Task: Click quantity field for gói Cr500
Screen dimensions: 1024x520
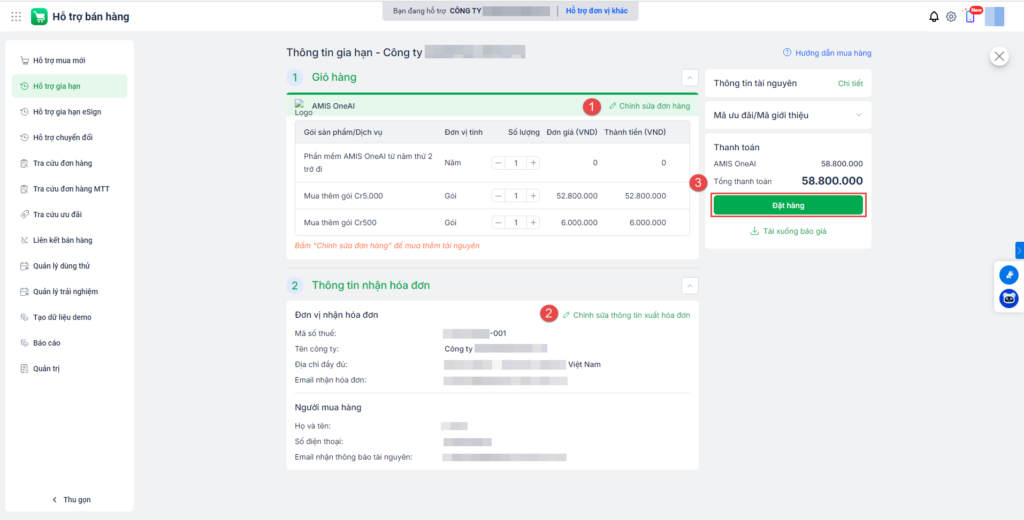Action: click(x=516, y=223)
